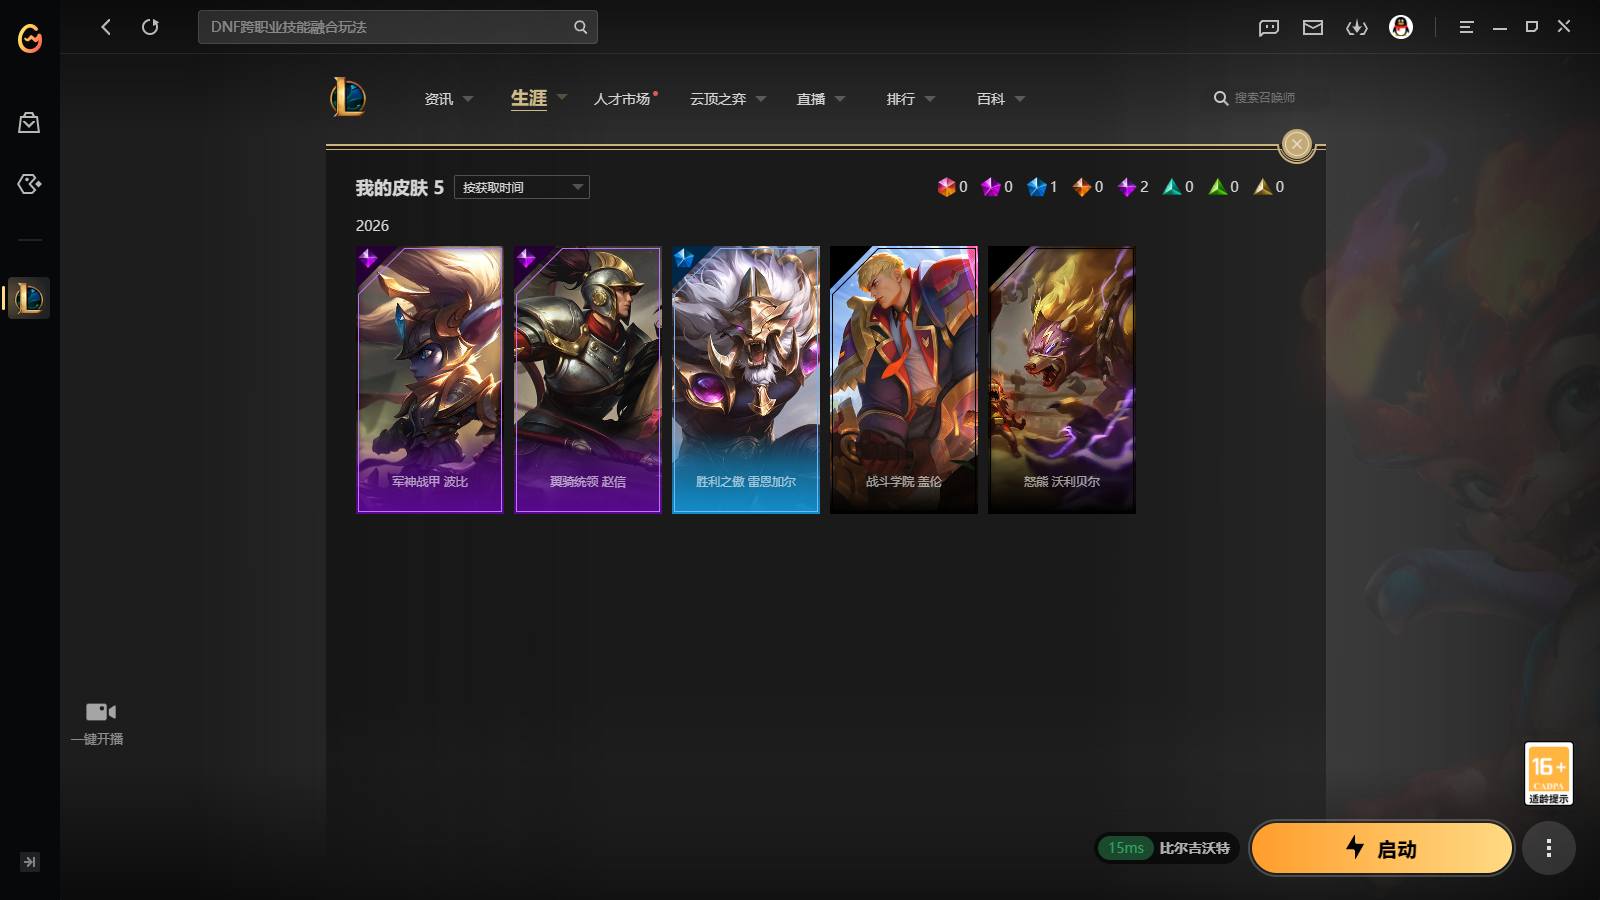Refresh the page with reload icon
This screenshot has height=900, width=1600.
150,27
